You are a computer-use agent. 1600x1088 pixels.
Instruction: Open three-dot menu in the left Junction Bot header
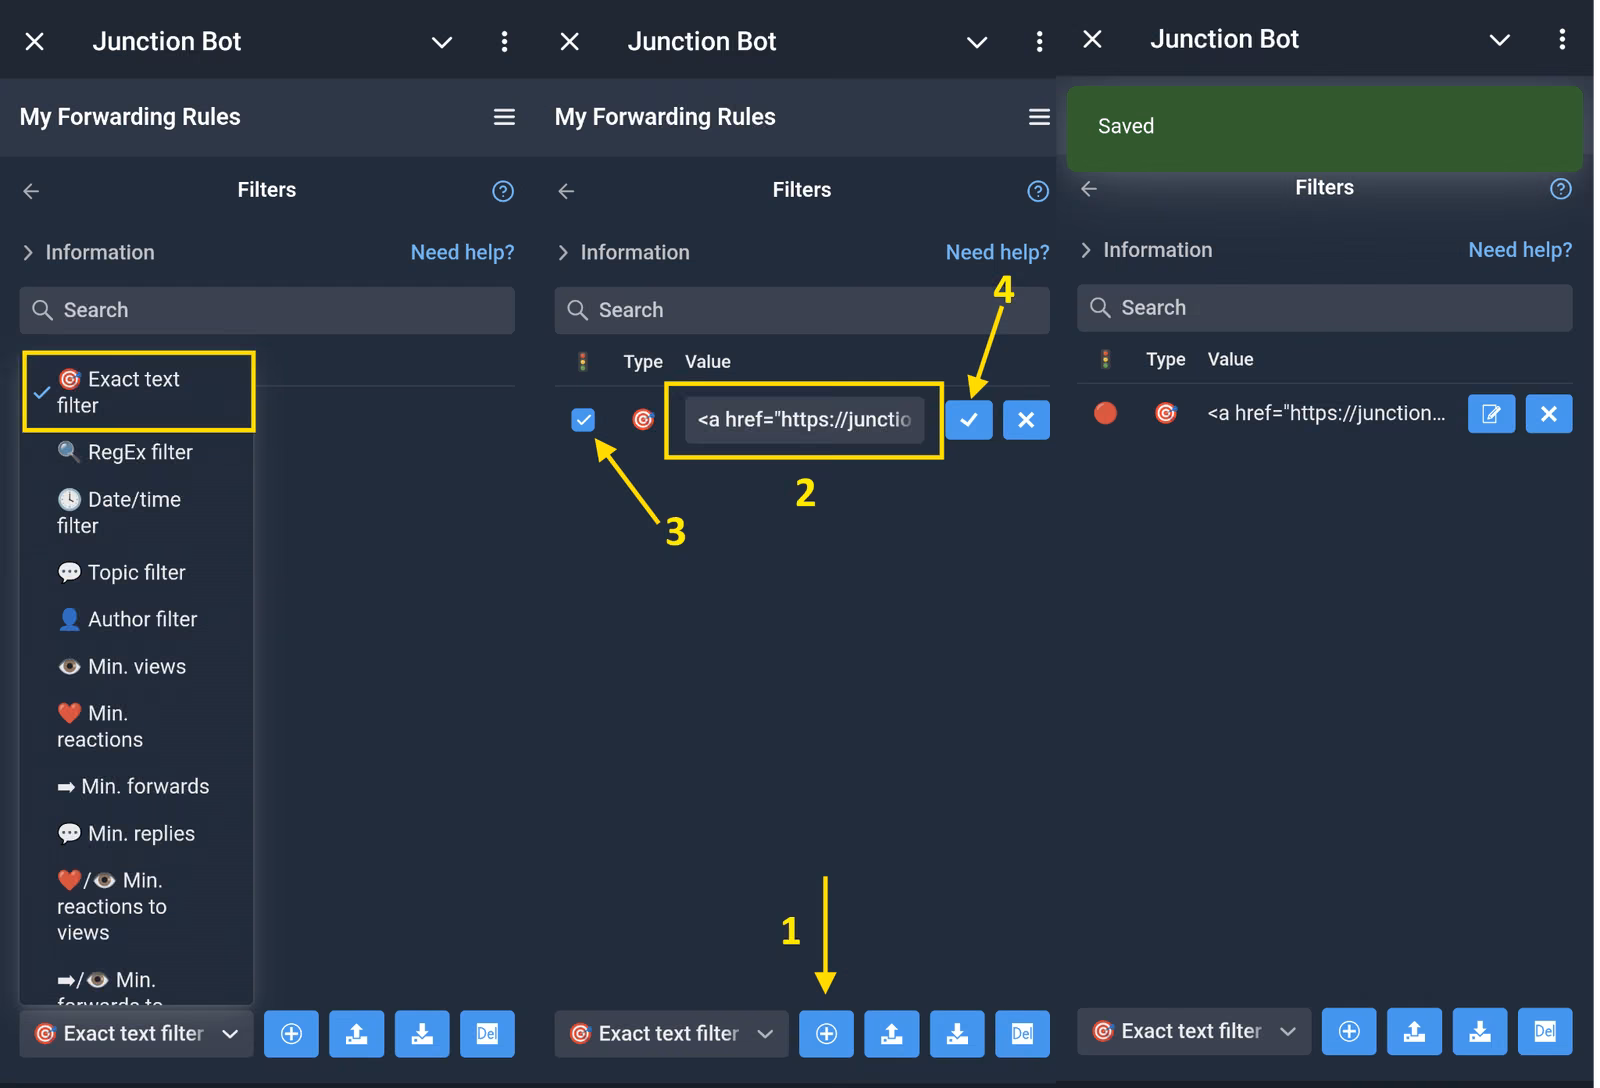coord(504,41)
